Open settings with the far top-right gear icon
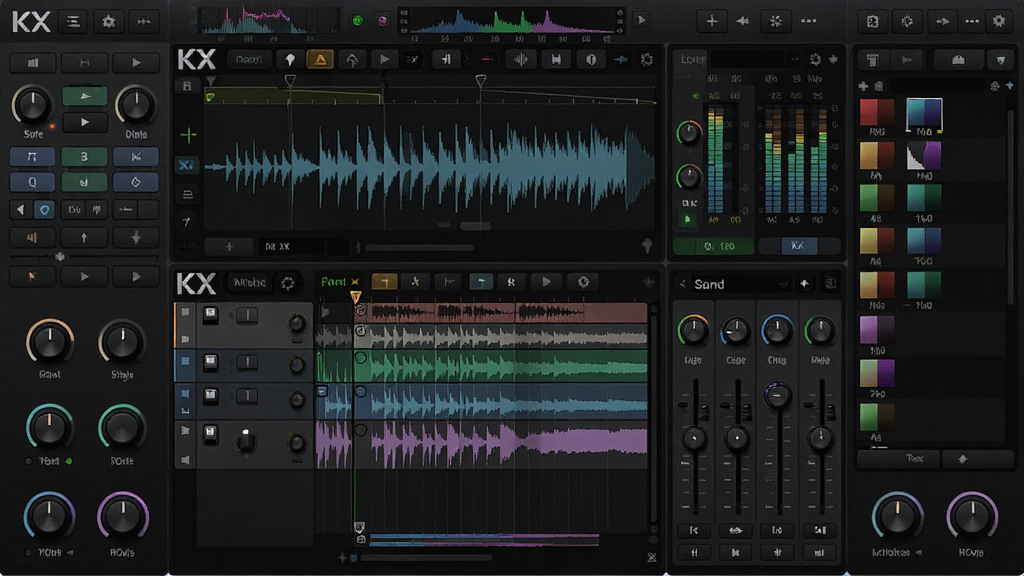1024x576 pixels. [999, 21]
